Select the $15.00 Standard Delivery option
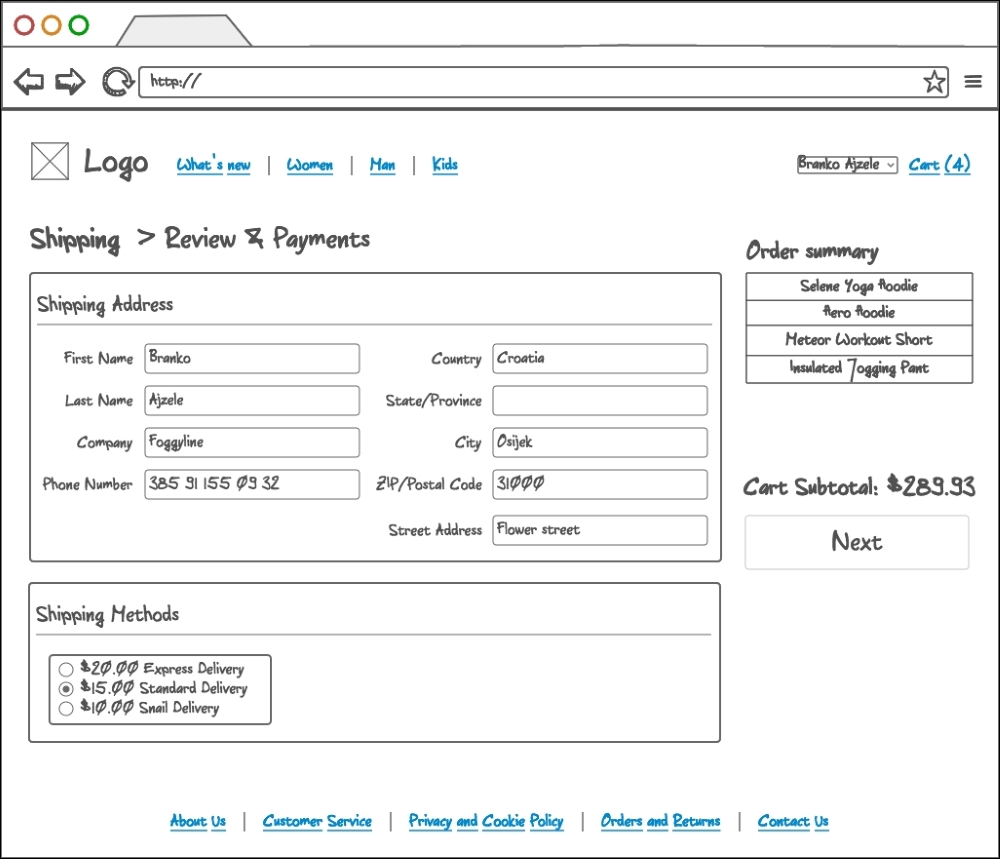 click(x=66, y=688)
